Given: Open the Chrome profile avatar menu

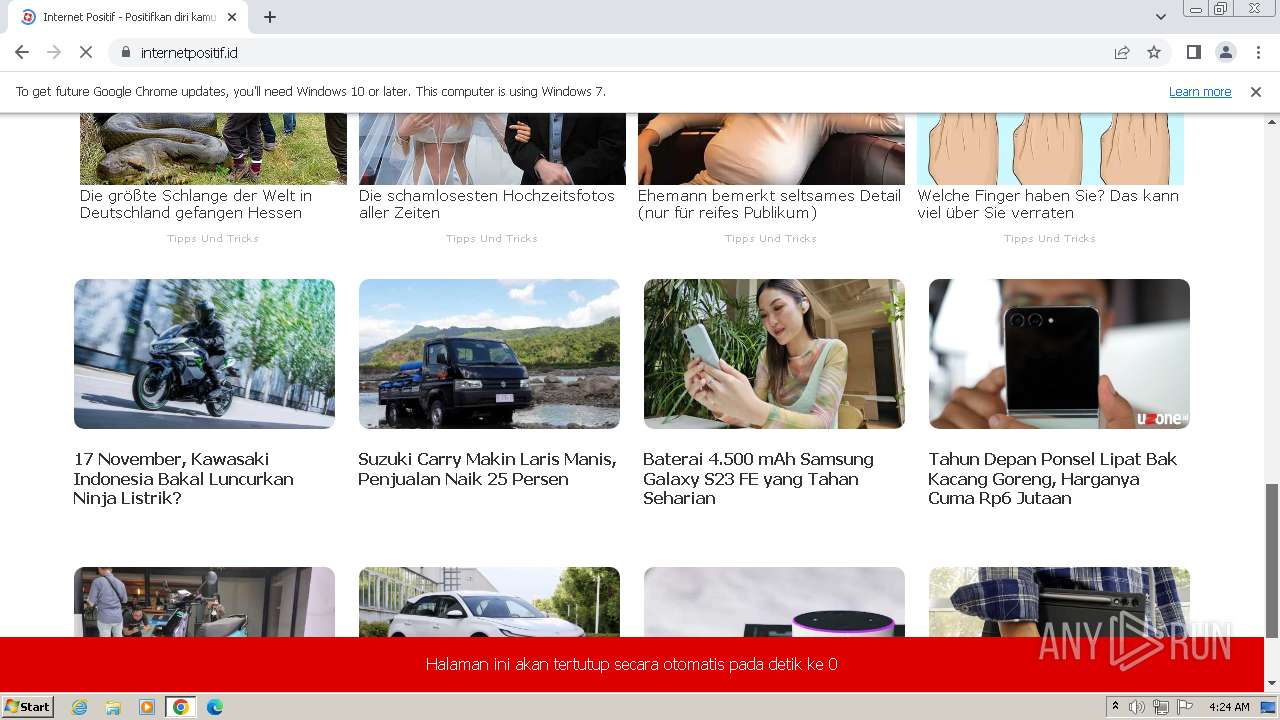Looking at the screenshot, I should coord(1225,52).
